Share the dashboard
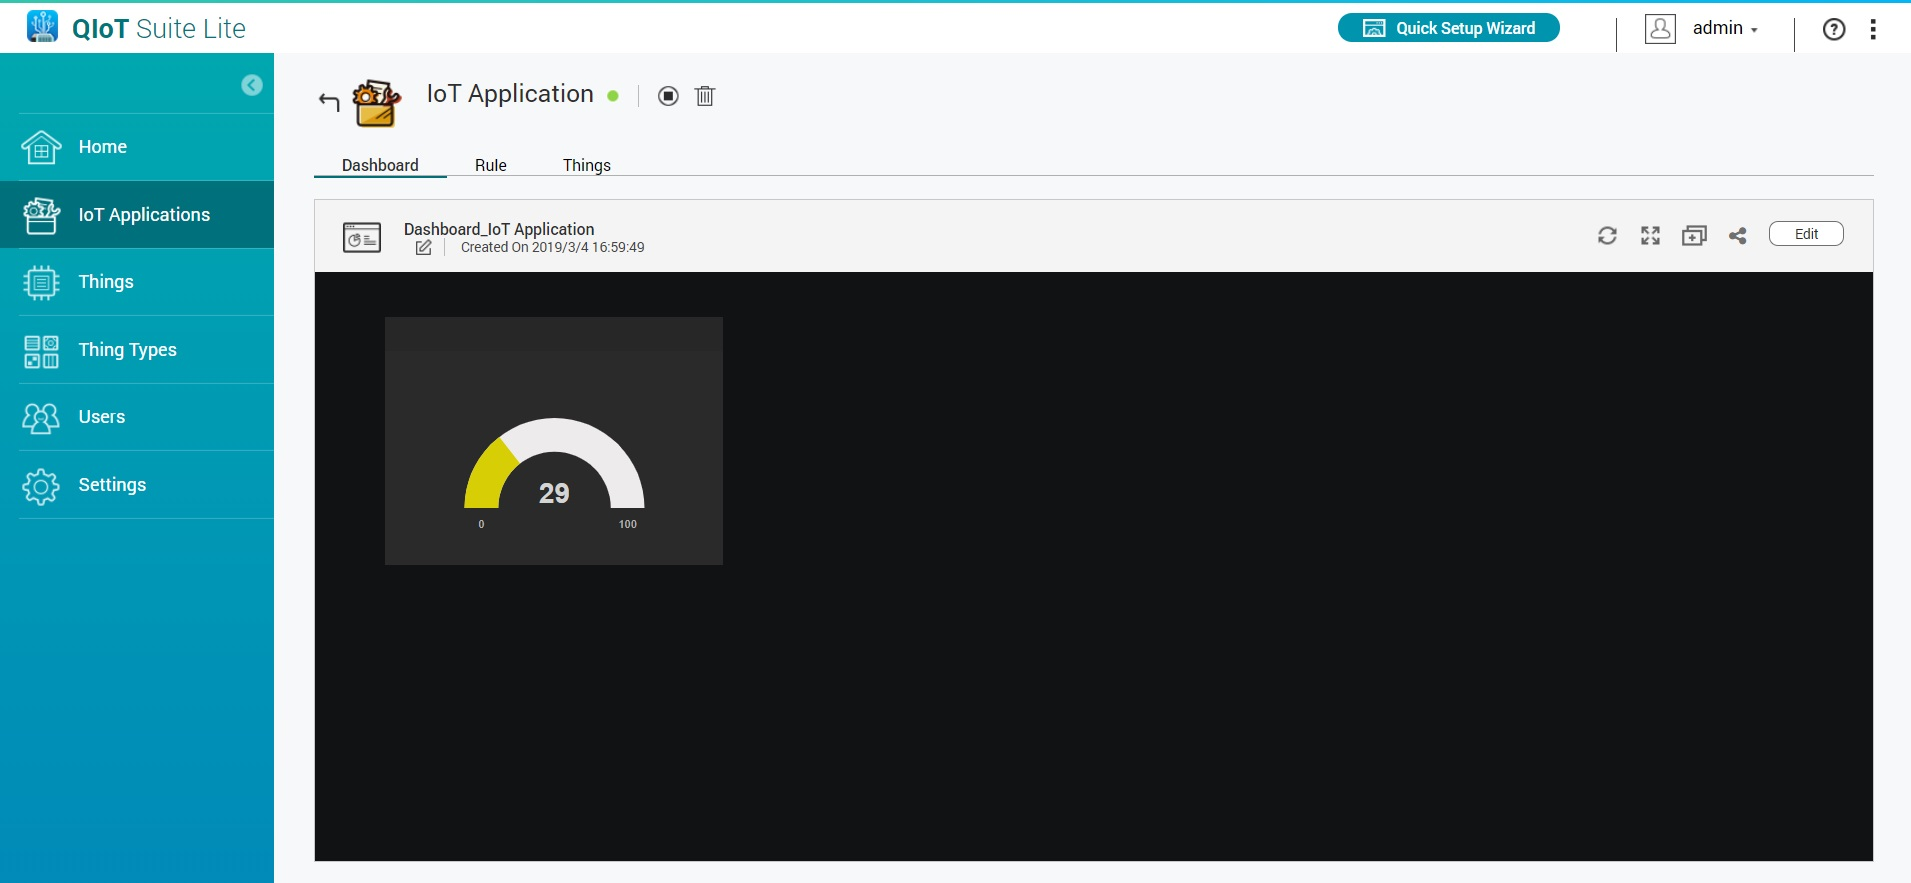The height and width of the screenshot is (883, 1911). tap(1738, 235)
